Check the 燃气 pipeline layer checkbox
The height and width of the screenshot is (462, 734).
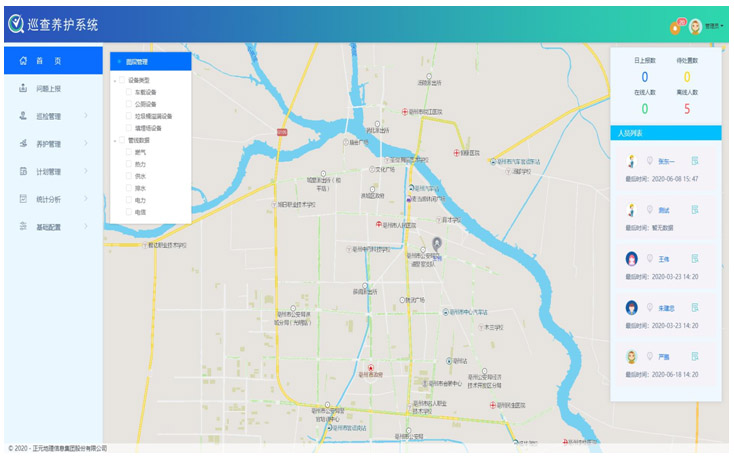point(128,152)
